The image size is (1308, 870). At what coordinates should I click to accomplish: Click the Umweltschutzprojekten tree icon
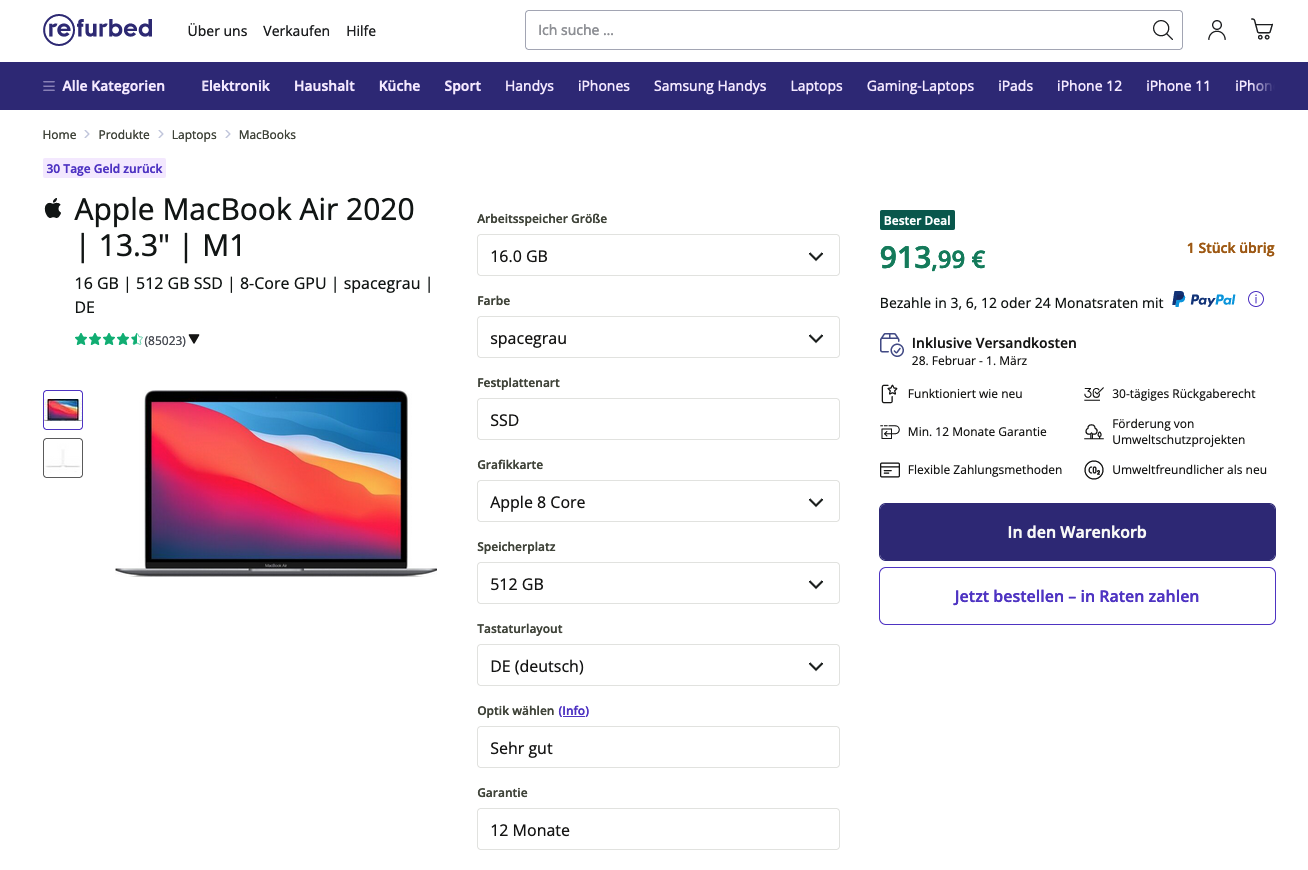pyautogui.click(x=1093, y=432)
